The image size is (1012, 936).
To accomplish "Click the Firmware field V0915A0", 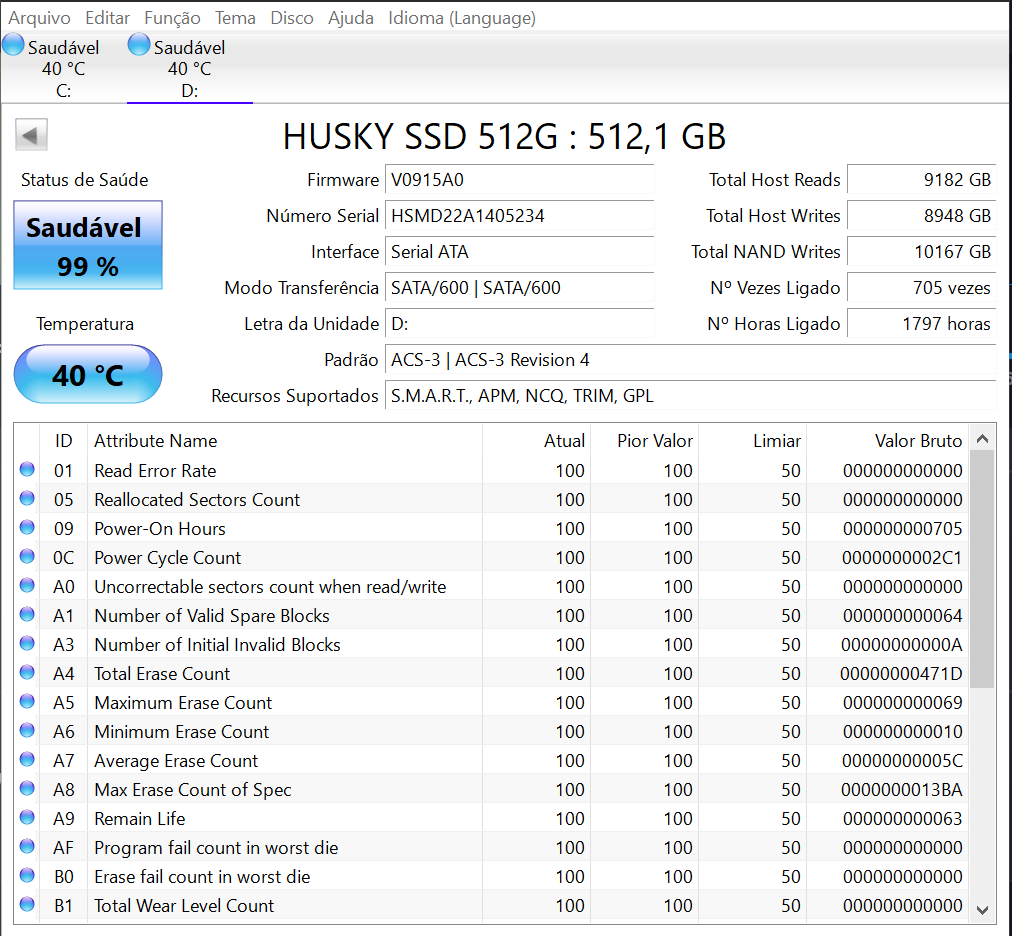I will pyautogui.click(x=520, y=179).
